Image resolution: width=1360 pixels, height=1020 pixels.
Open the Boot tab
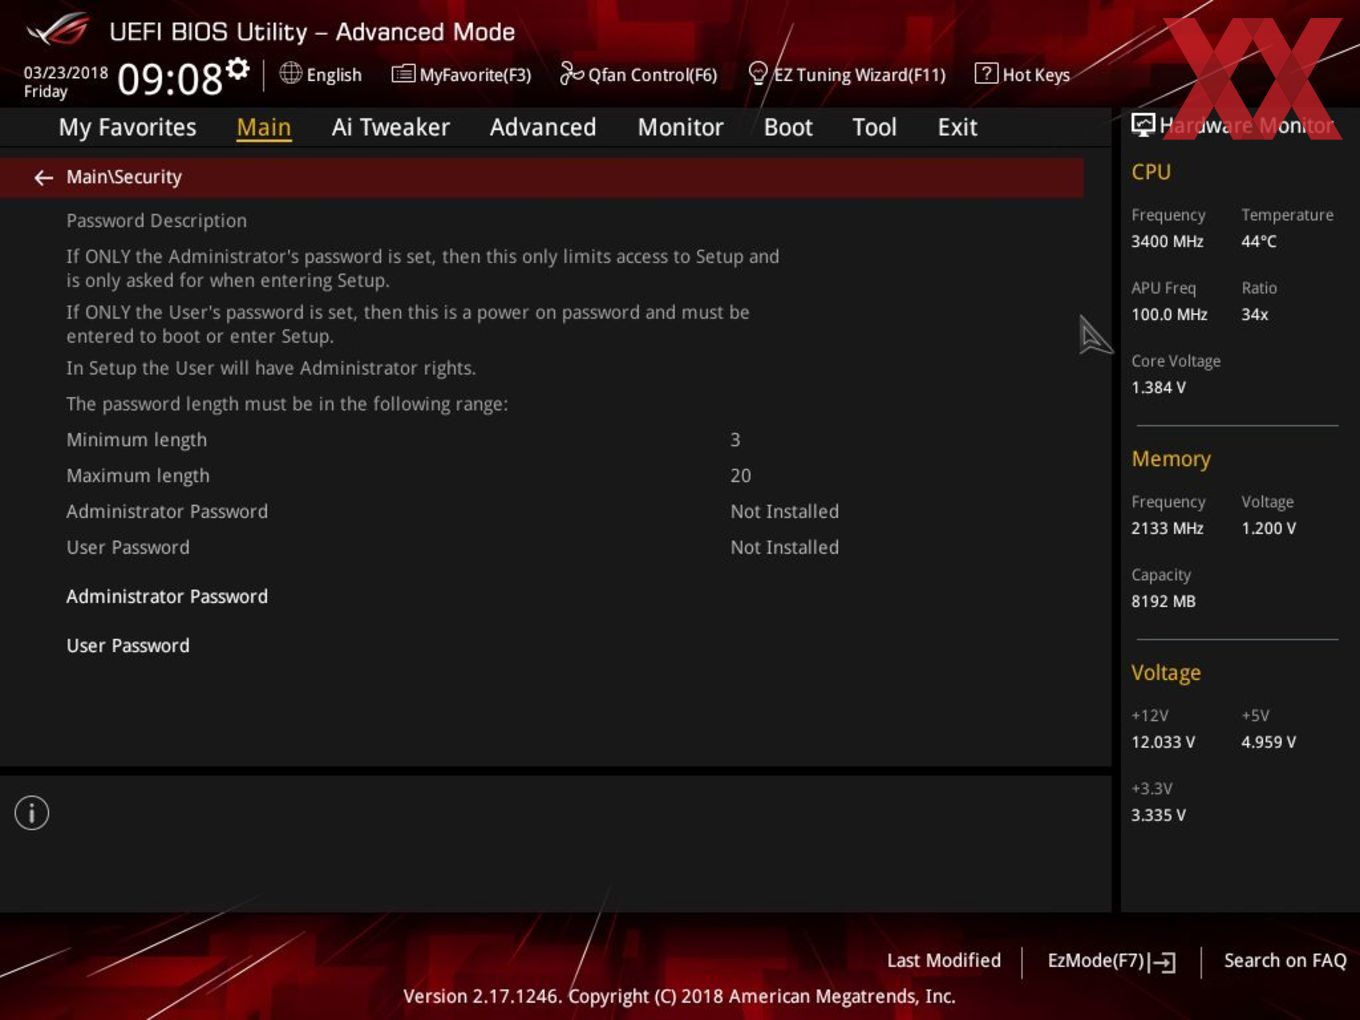(x=788, y=127)
